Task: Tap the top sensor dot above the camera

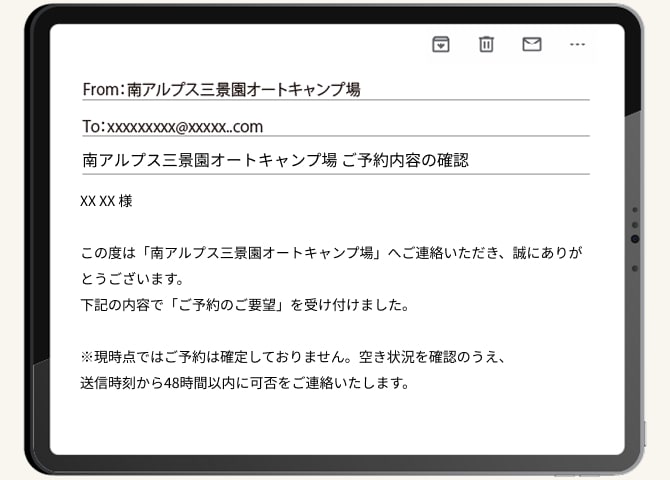Action: [x=635, y=211]
